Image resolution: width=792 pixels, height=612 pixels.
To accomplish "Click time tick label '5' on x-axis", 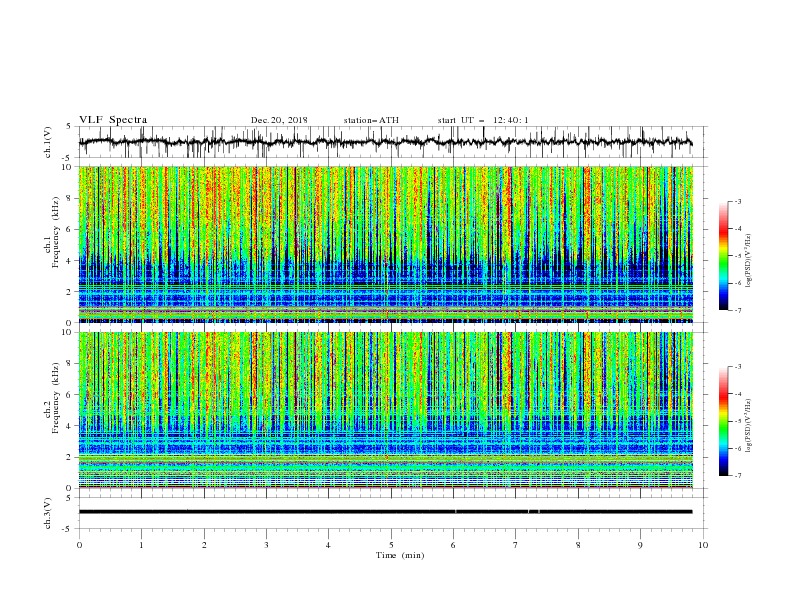I will click(x=391, y=545).
